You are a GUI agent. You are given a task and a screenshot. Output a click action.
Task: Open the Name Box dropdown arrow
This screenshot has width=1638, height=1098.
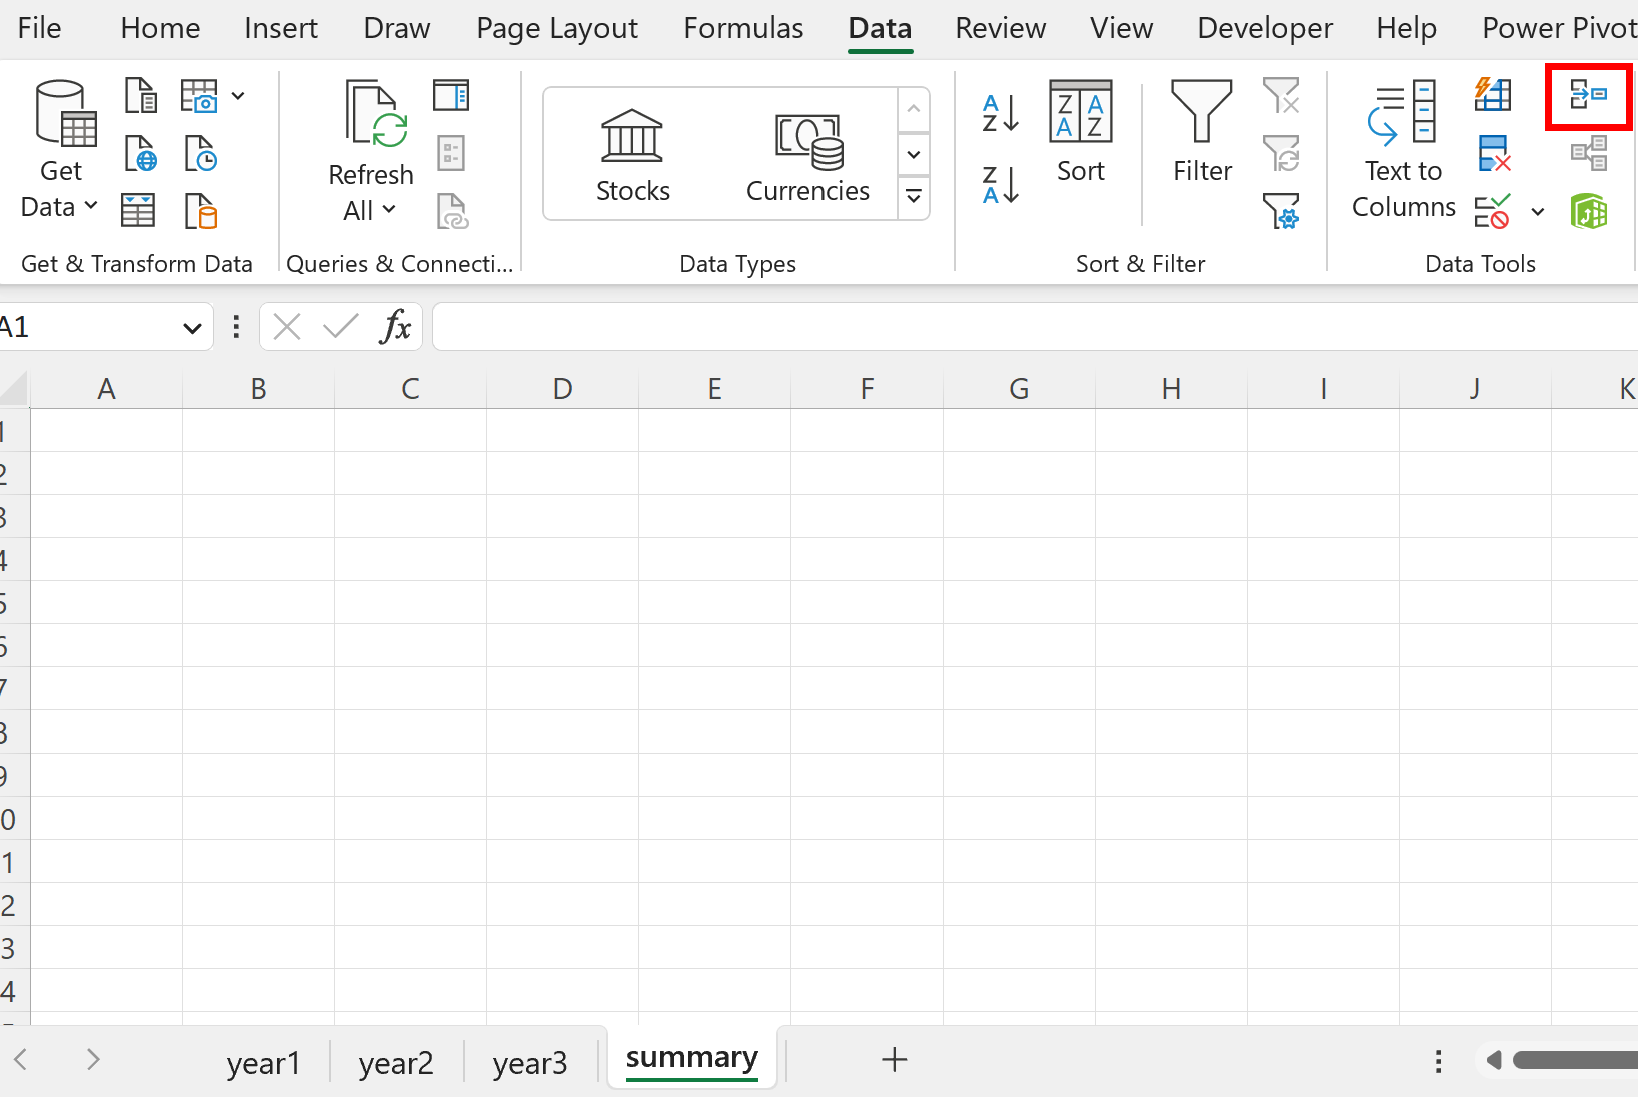192,328
